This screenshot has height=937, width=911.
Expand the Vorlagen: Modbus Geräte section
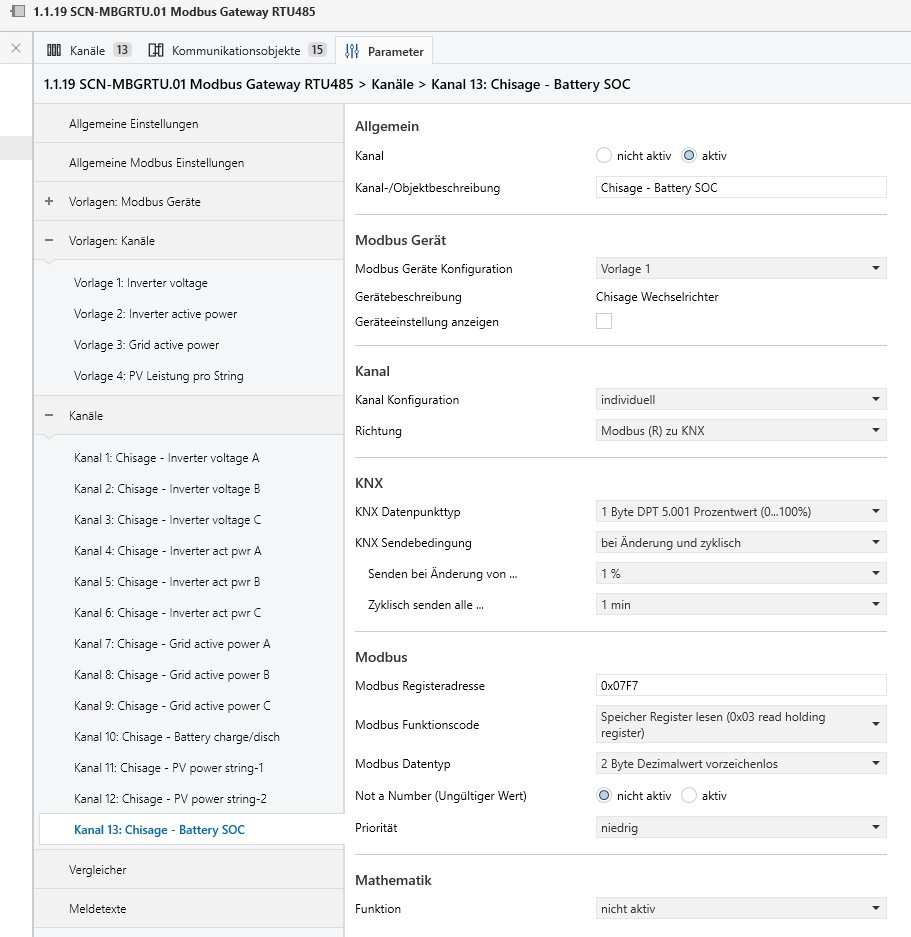(x=49, y=201)
